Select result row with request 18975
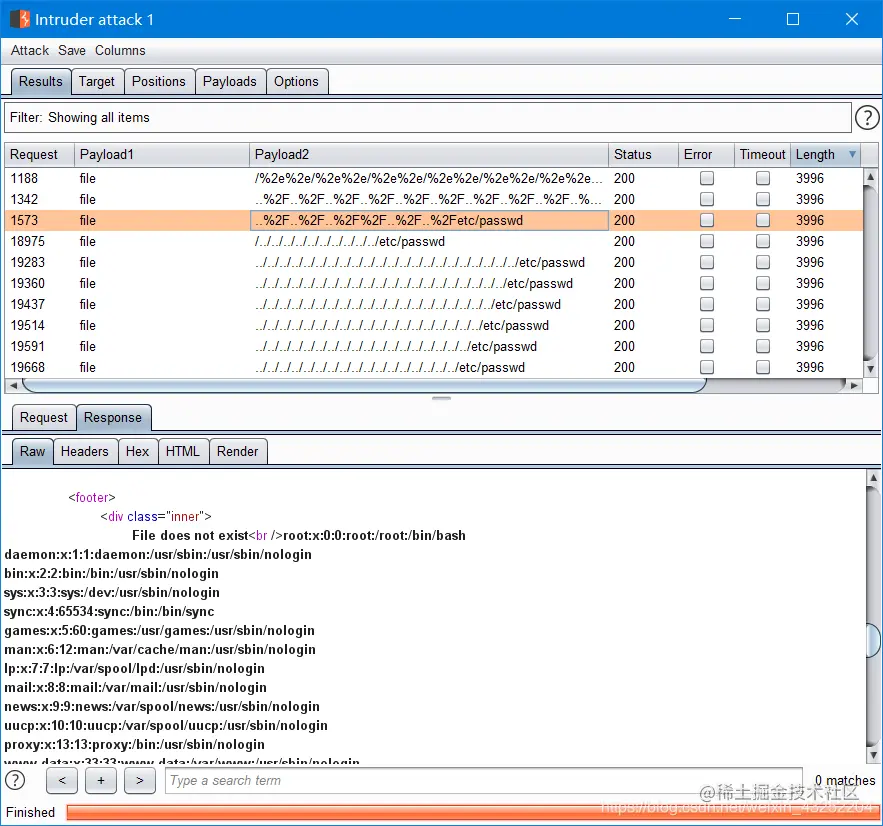 coord(434,242)
